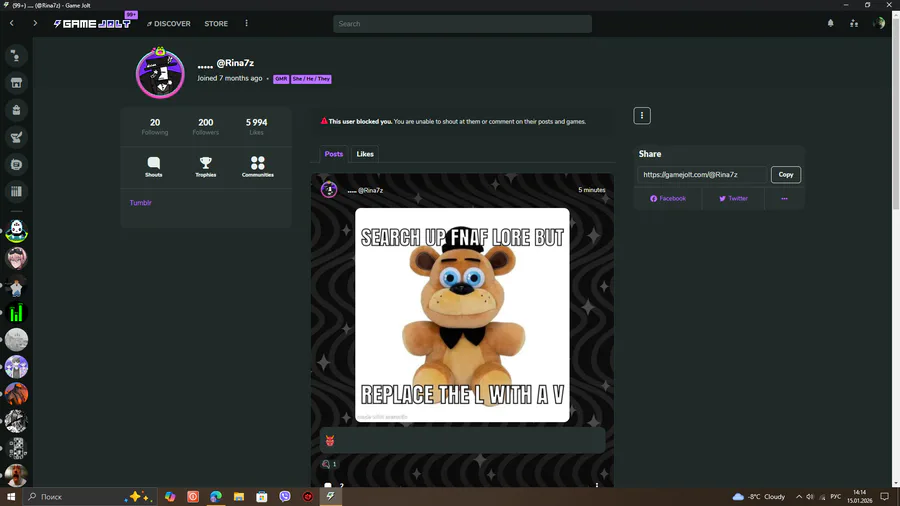Click the Windows taskbar search box
This screenshot has height=506, width=900.
(x=89, y=496)
